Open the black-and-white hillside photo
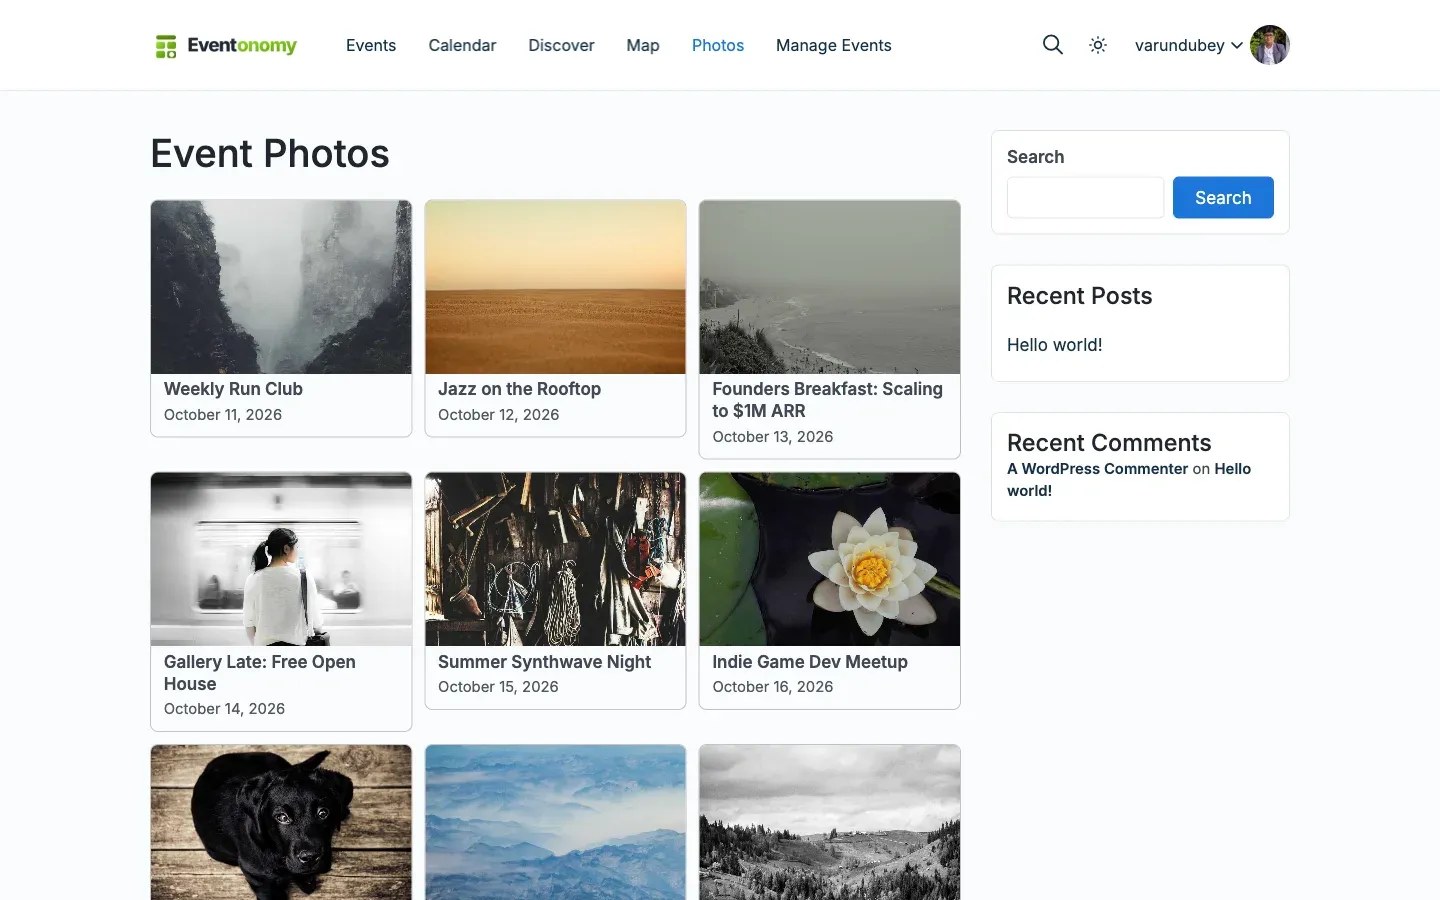1440x900 pixels. click(x=830, y=823)
